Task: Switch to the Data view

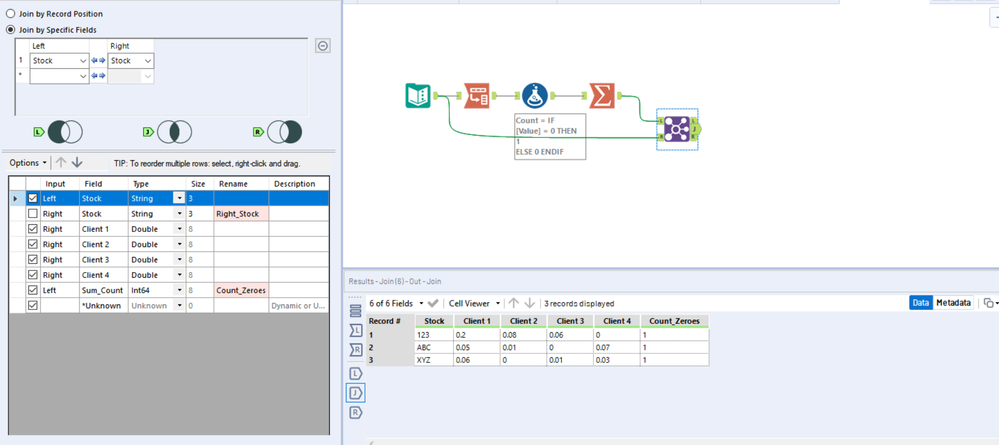Action: coord(921,303)
